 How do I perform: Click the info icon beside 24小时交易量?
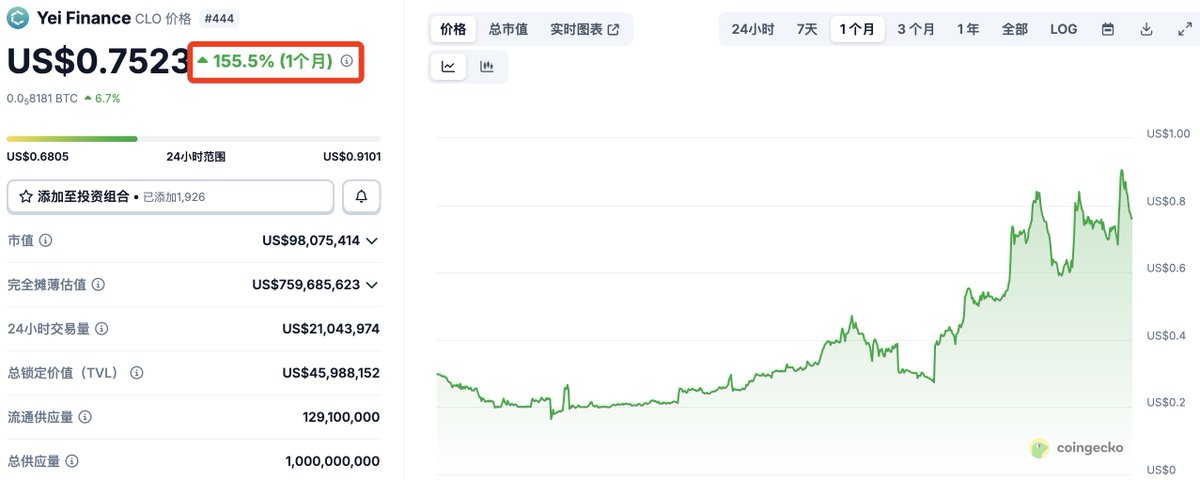tap(102, 329)
